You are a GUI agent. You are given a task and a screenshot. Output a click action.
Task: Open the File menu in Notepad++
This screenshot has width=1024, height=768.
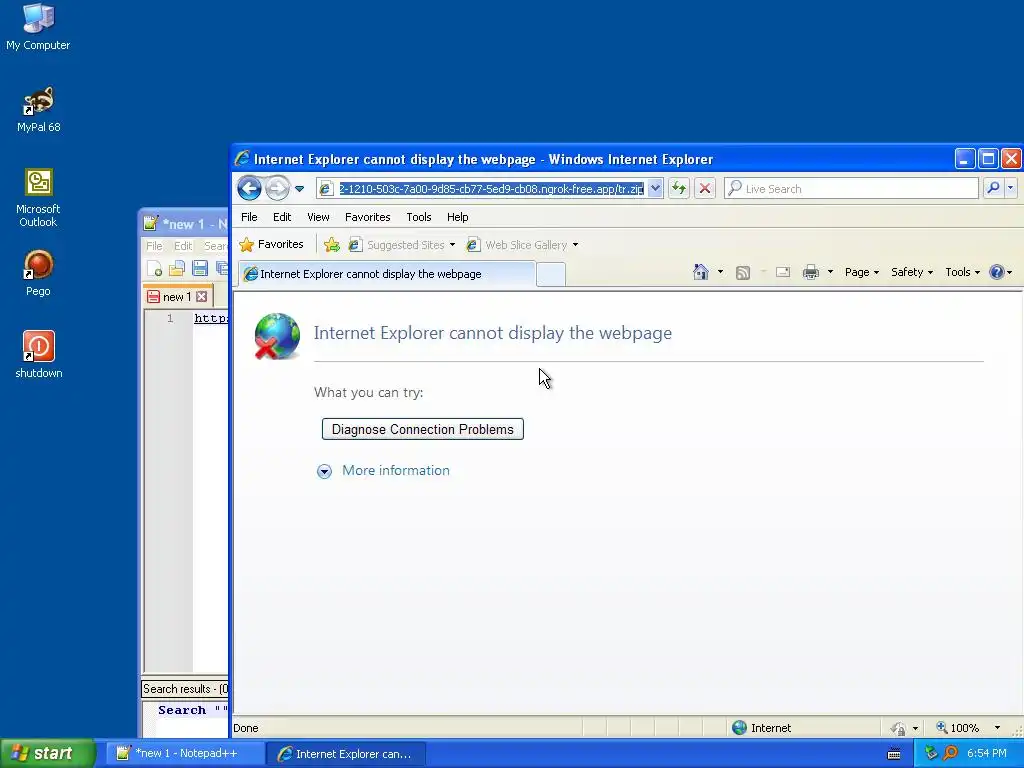(x=154, y=246)
